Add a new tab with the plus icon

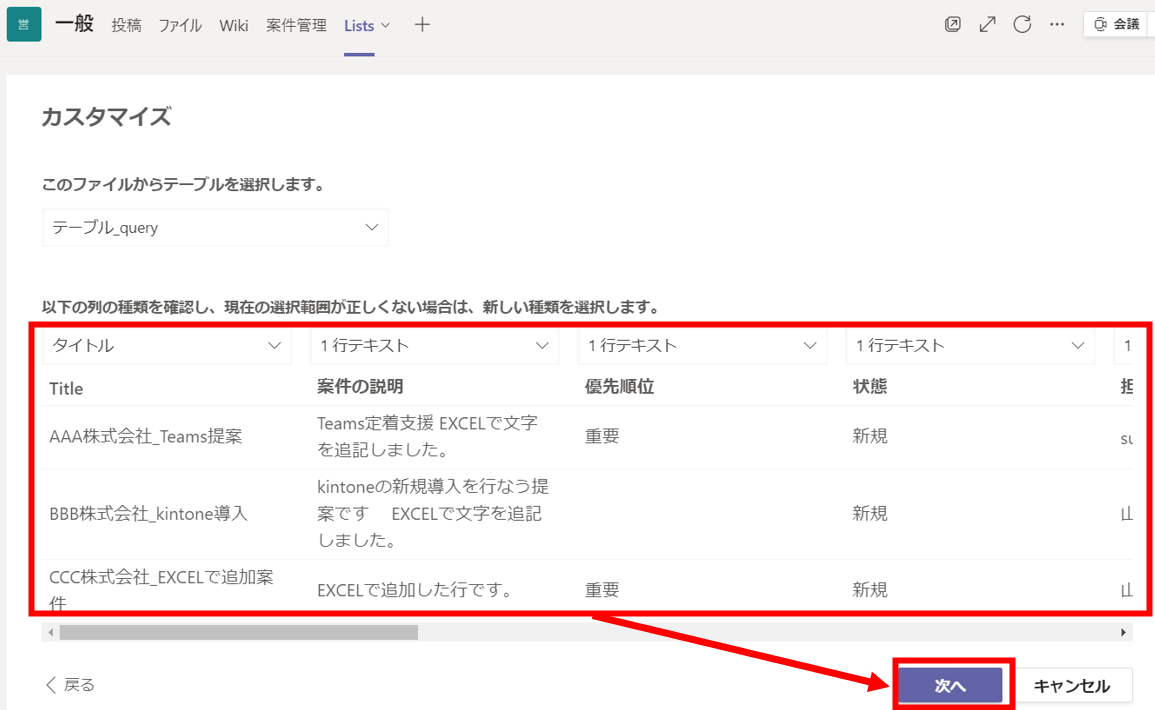422,25
